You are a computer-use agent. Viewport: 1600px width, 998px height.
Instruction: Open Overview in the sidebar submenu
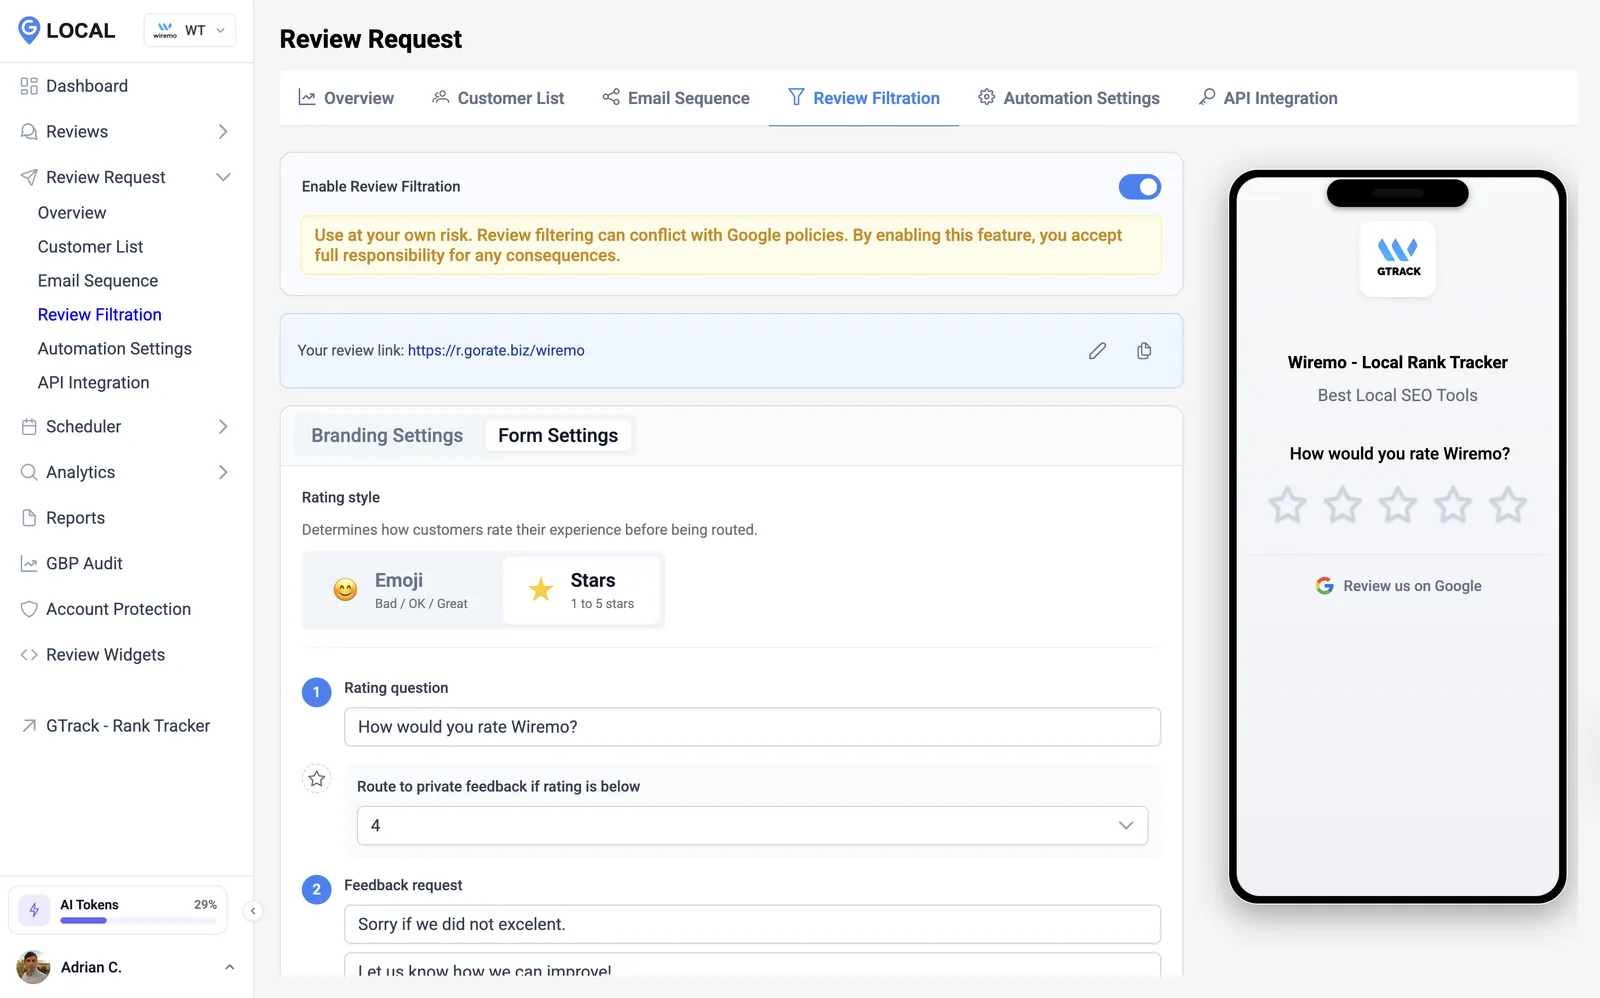coord(72,213)
